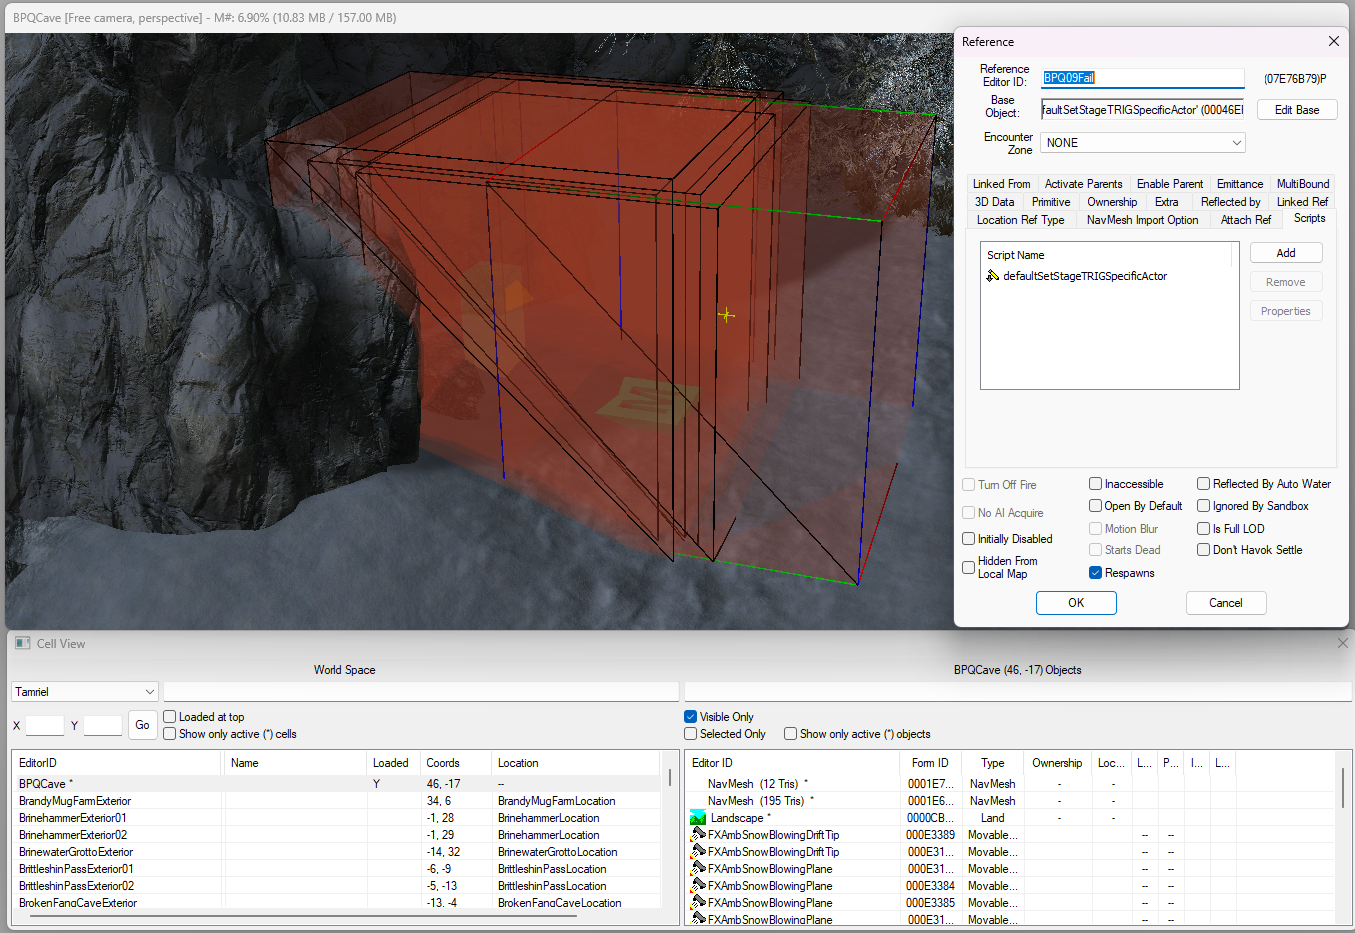Toggle Hidden From Local Map
The image size is (1355, 933).
pos(968,567)
